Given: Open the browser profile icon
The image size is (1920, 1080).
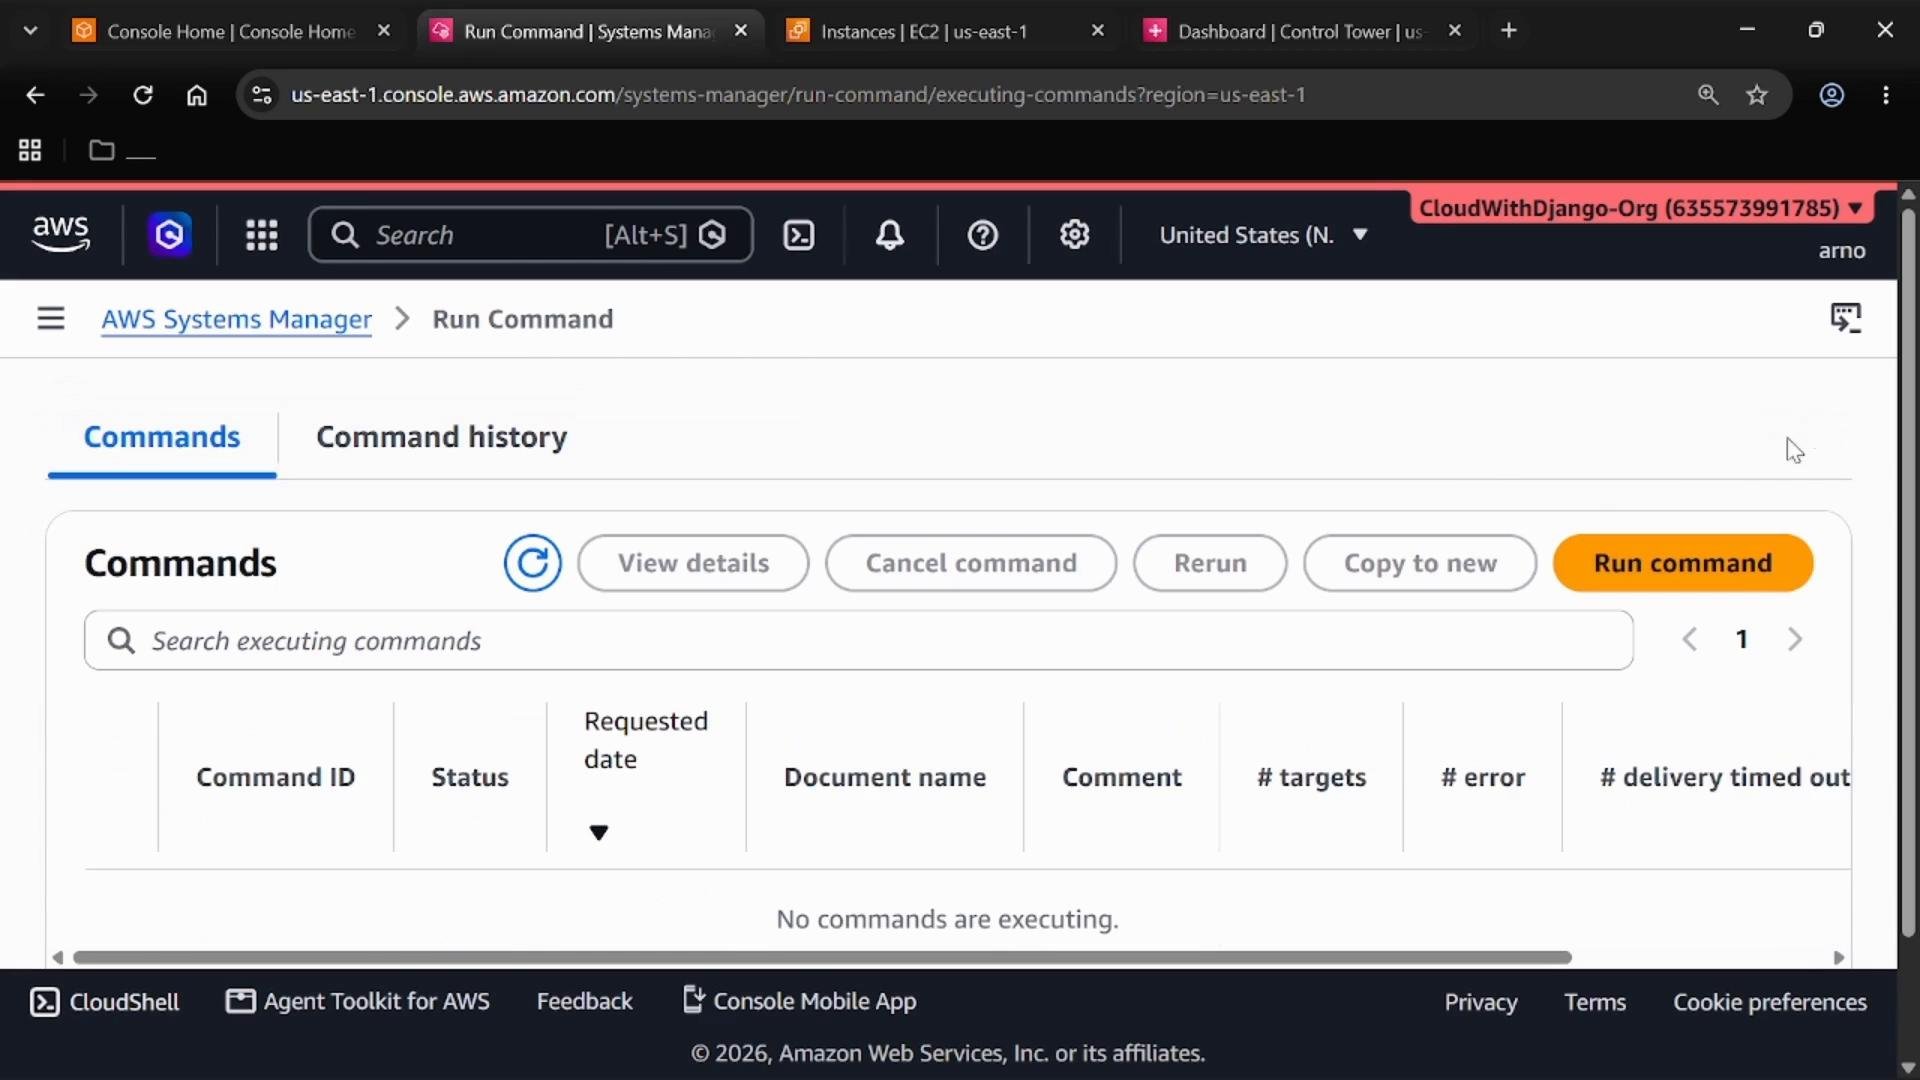Looking at the screenshot, I should [1832, 95].
